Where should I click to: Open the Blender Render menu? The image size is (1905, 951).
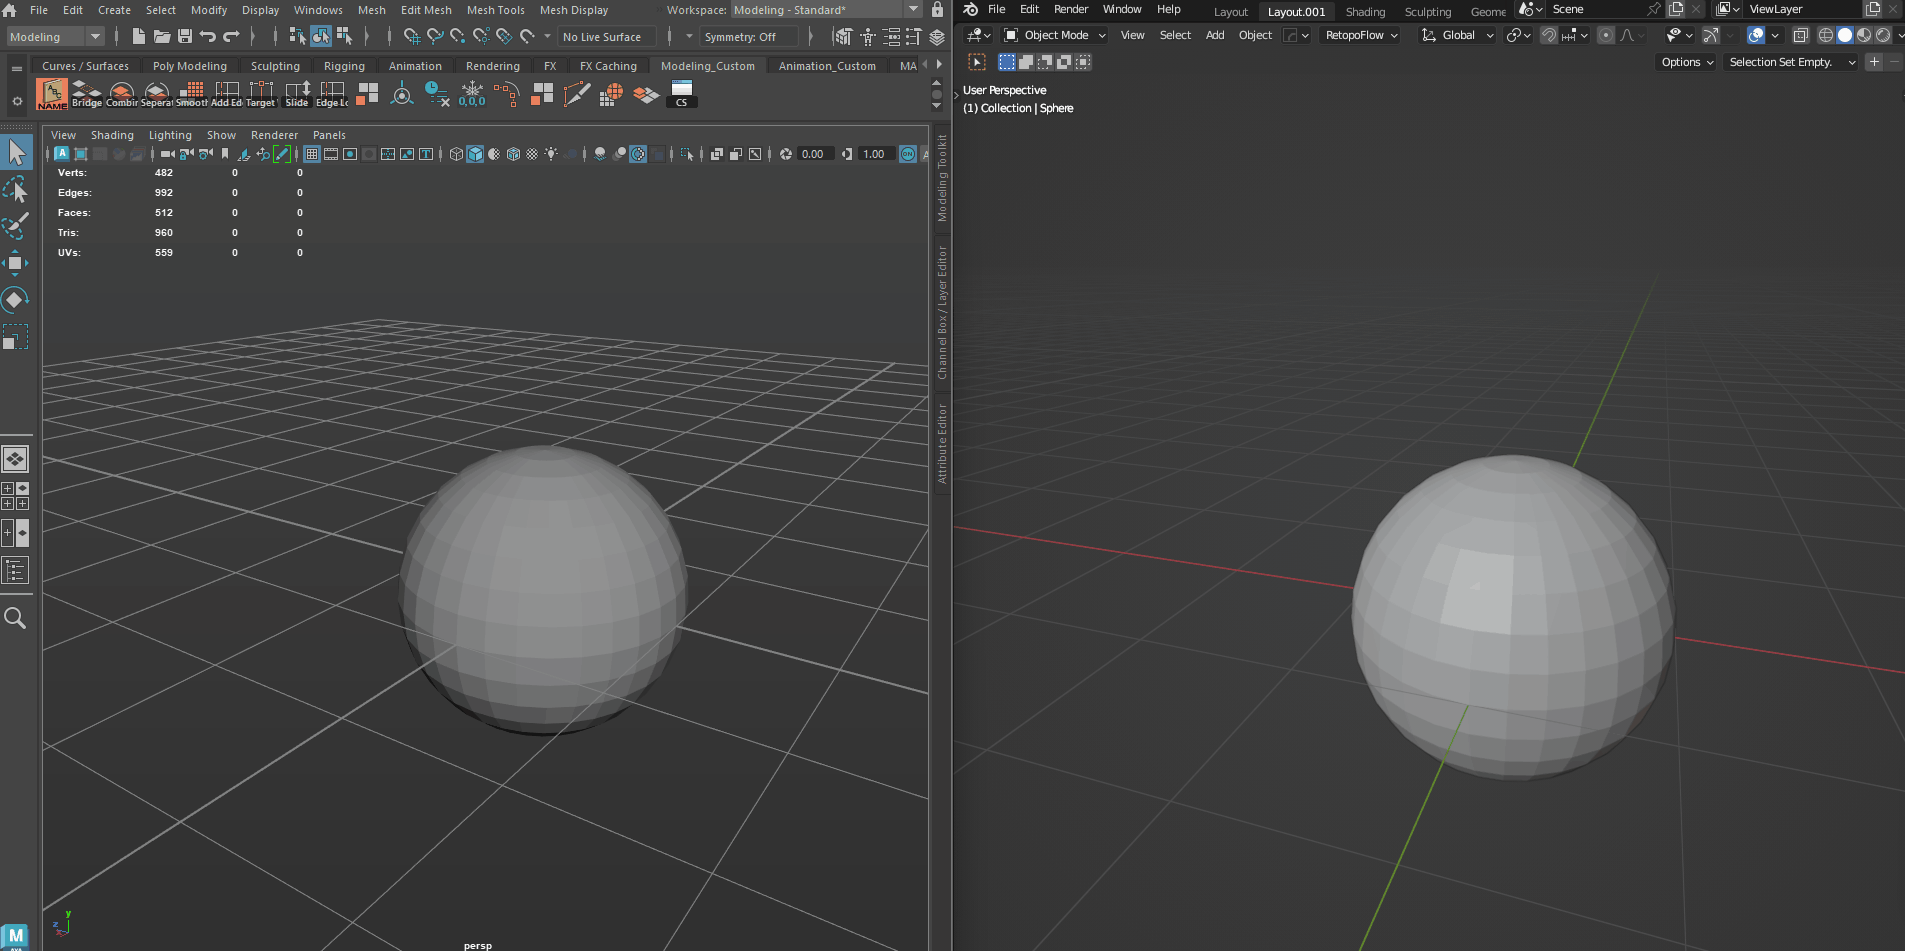1070,9
